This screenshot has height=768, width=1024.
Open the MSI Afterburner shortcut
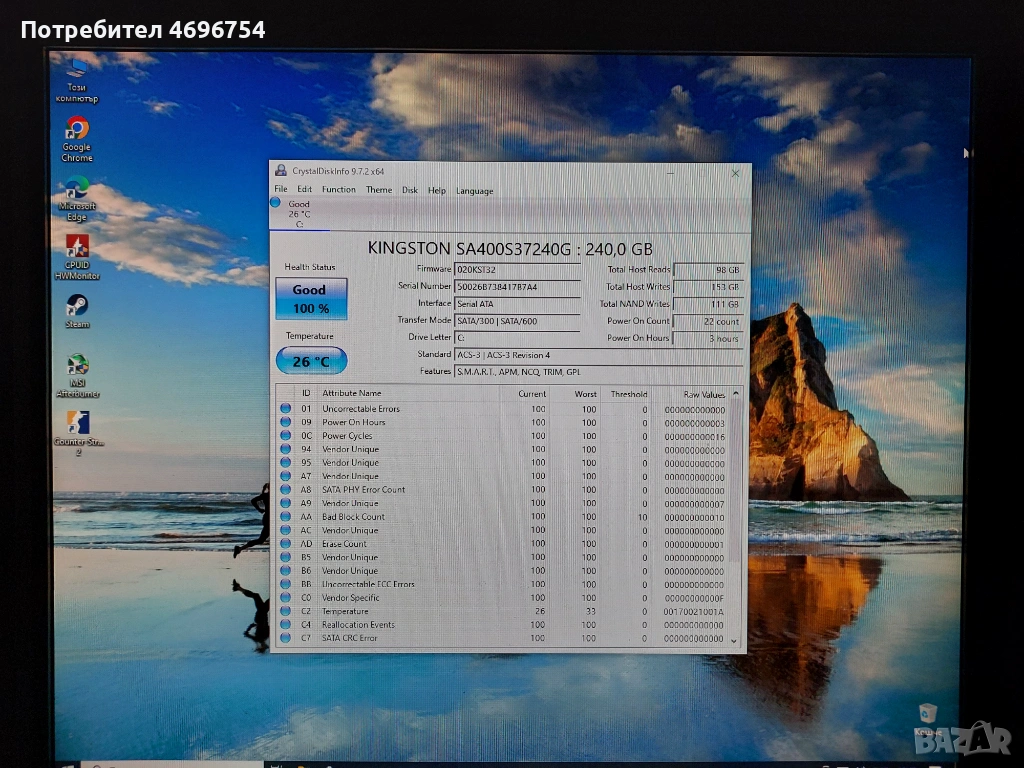click(x=77, y=365)
